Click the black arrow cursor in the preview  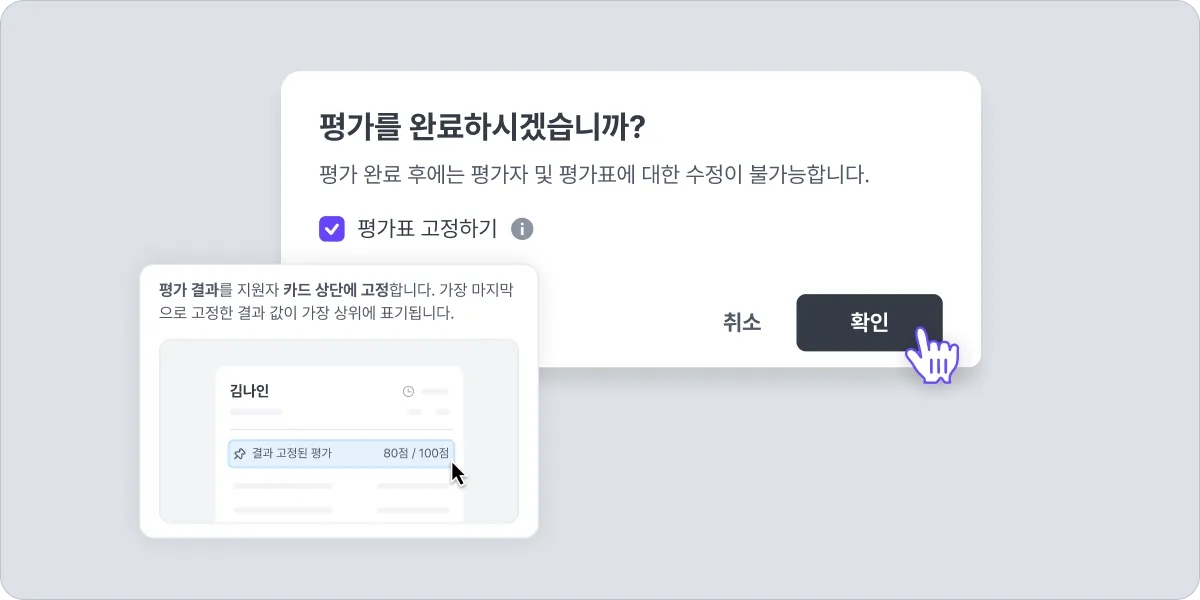[458, 473]
